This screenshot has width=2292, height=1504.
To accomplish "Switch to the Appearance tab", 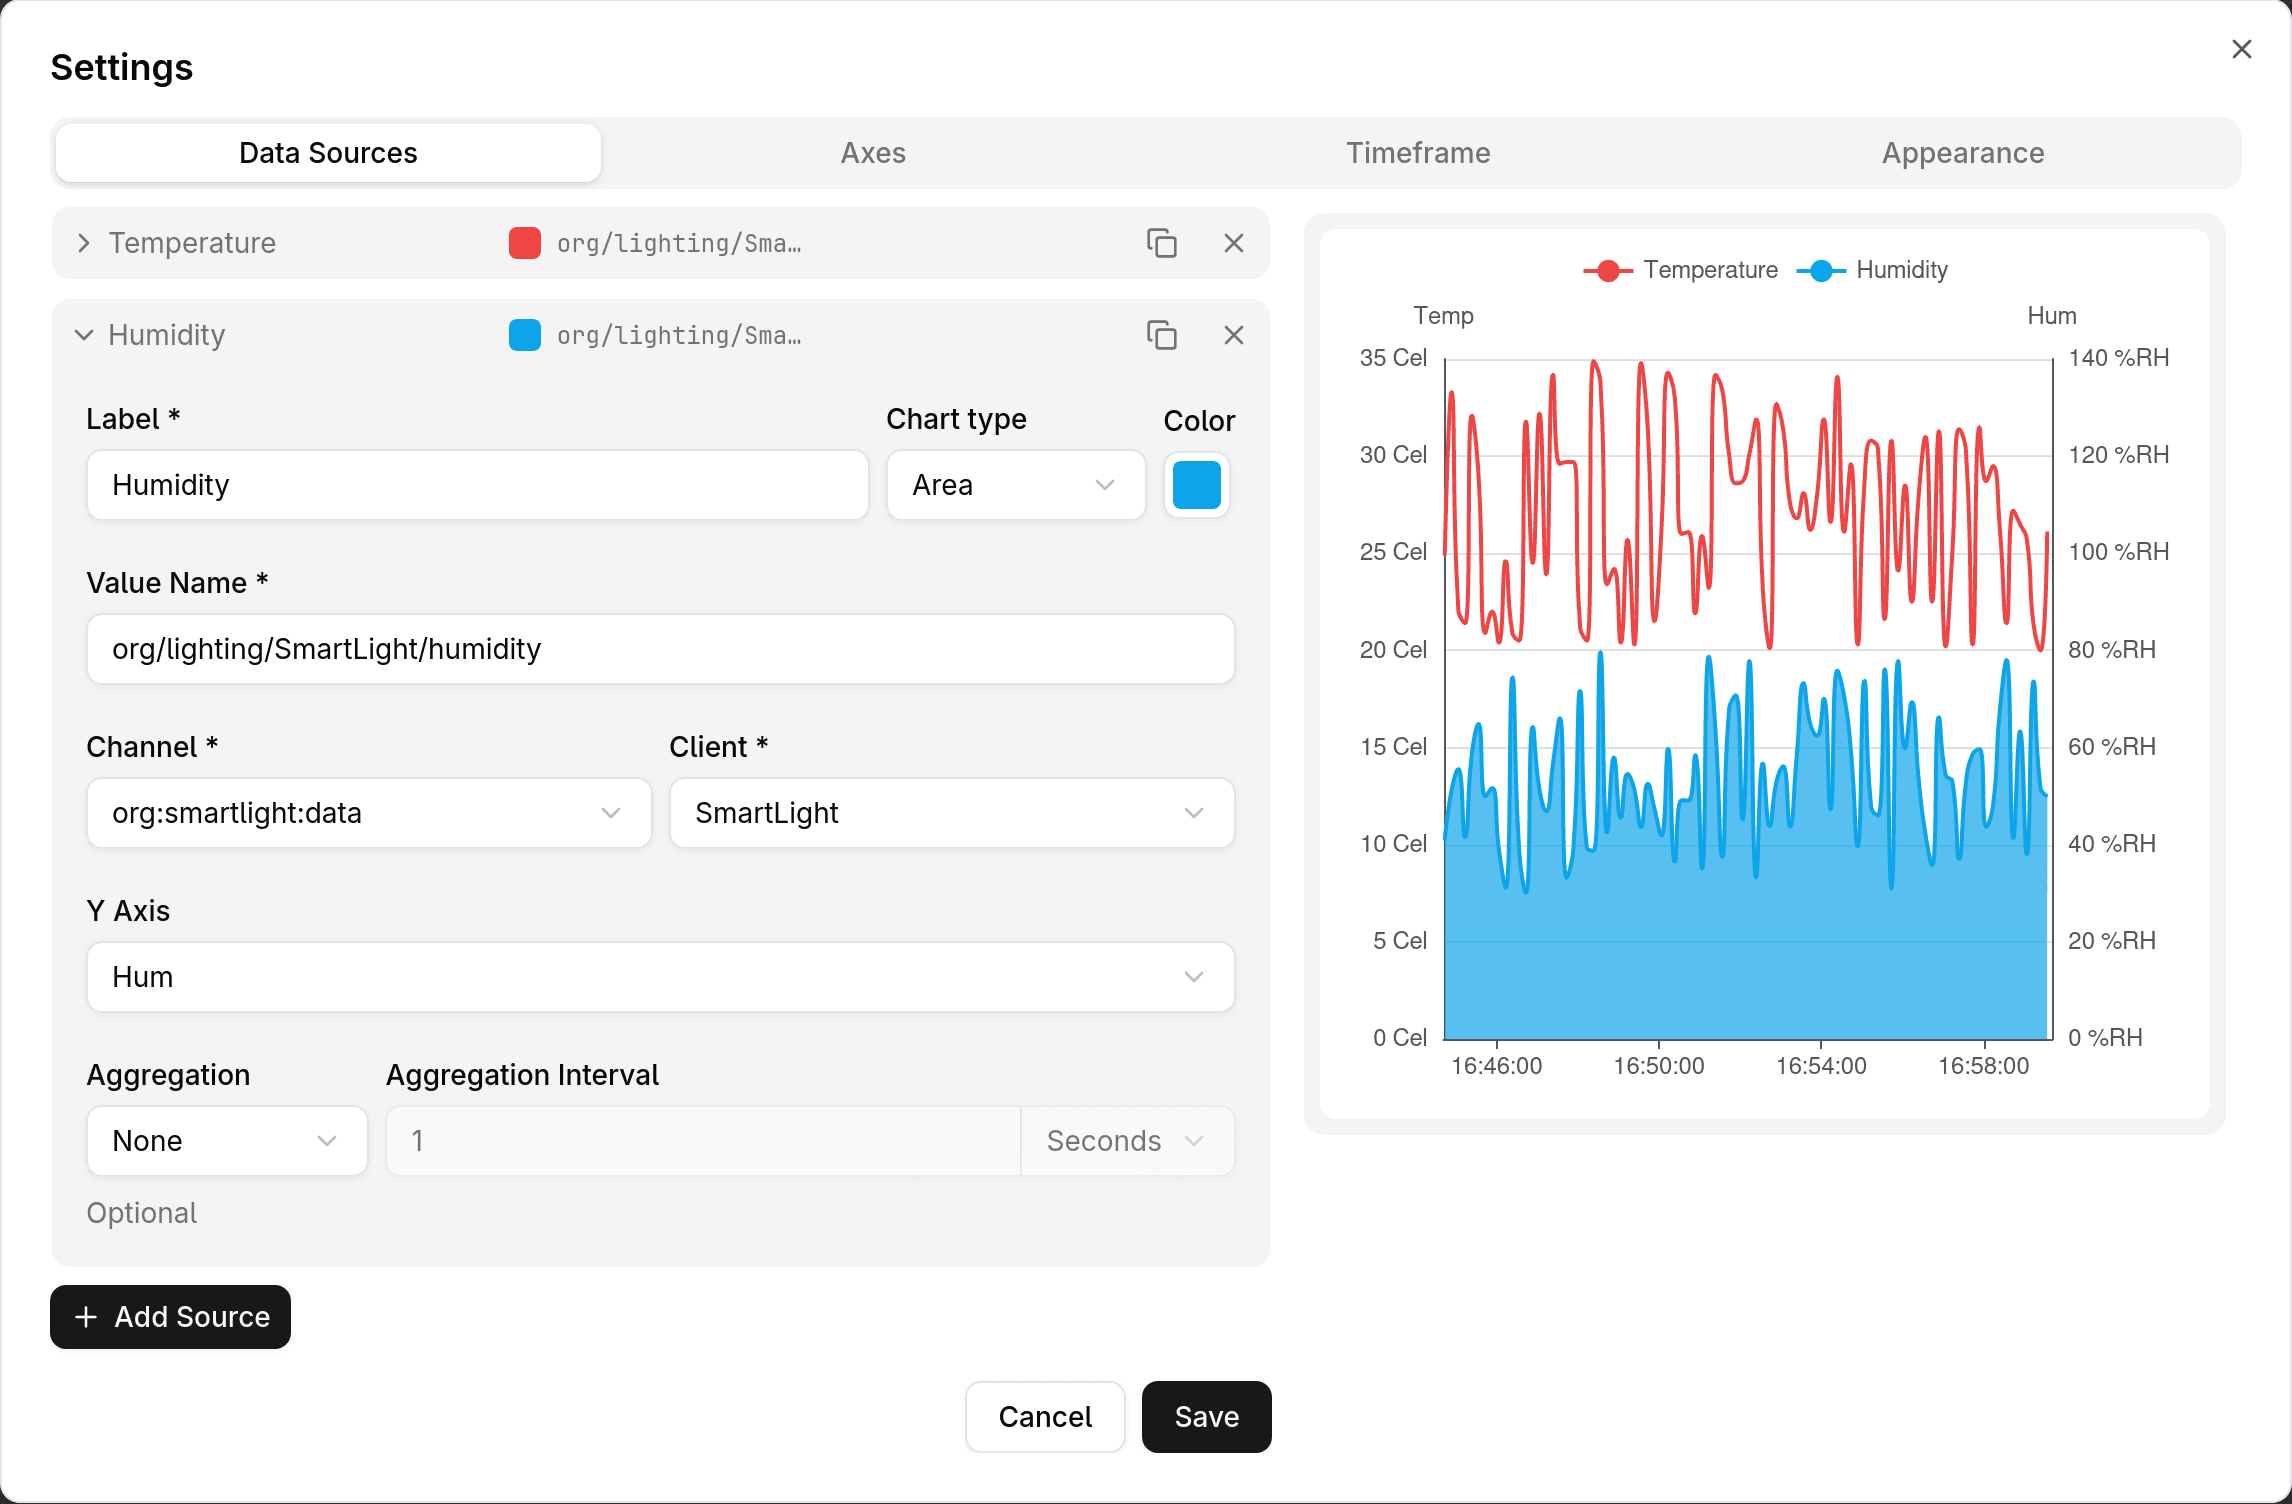I will (1962, 153).
